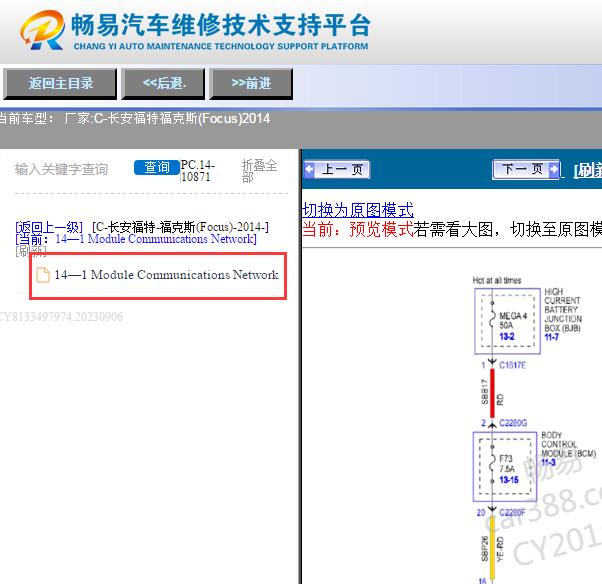The width and height of the screenshot is (602, 584).
Task: Go to next page with 下一页
Action: click(526, 169)
